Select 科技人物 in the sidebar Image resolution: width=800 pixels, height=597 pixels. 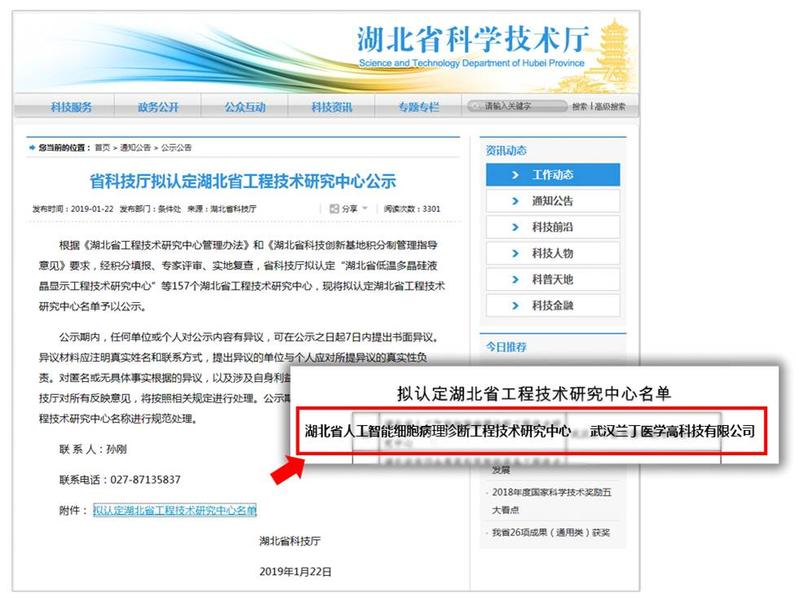point(553,253)
